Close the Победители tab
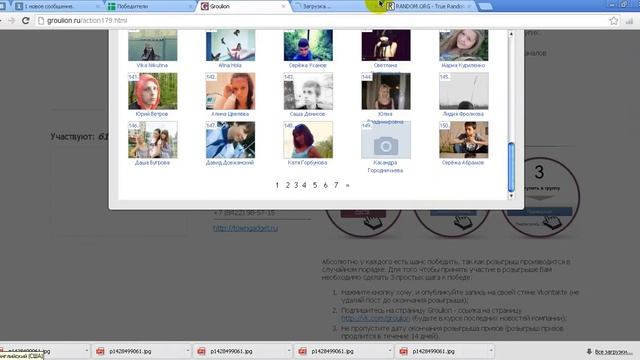Viewport: 640px width, 360px height. pos(191,7)
